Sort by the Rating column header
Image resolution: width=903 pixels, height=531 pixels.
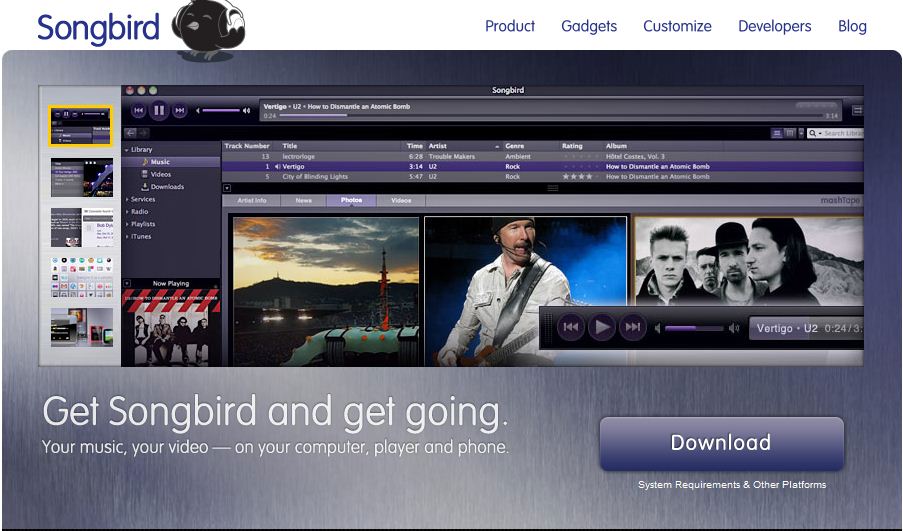tap(572, 146)
